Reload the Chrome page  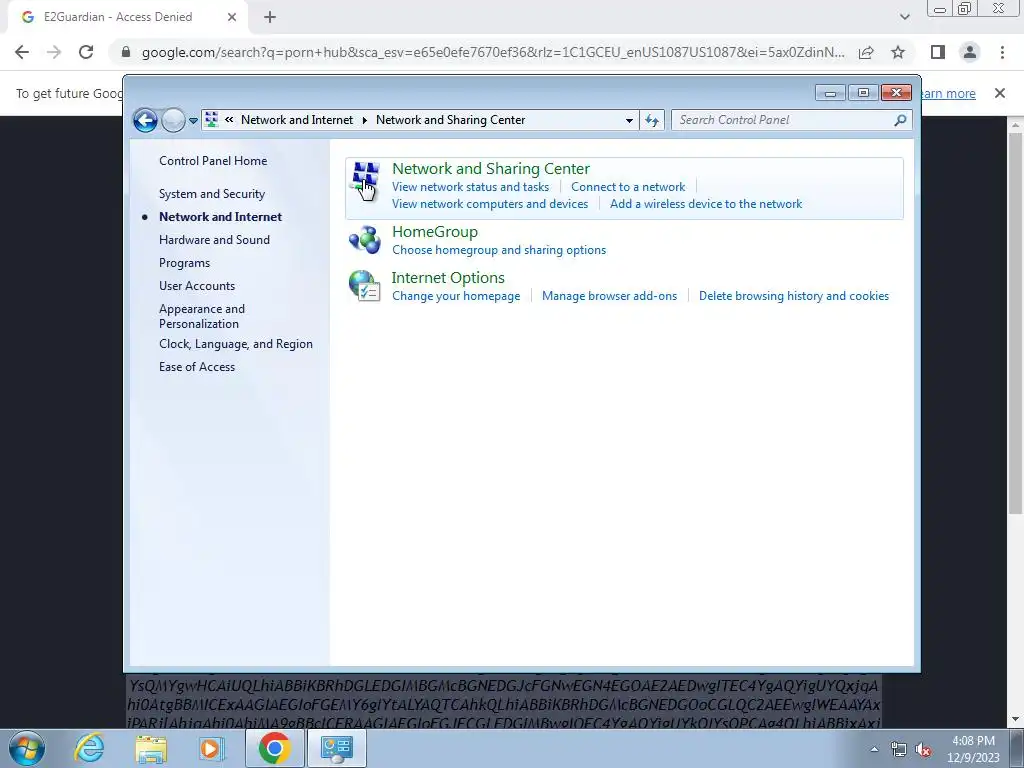(x=86, y=52)
